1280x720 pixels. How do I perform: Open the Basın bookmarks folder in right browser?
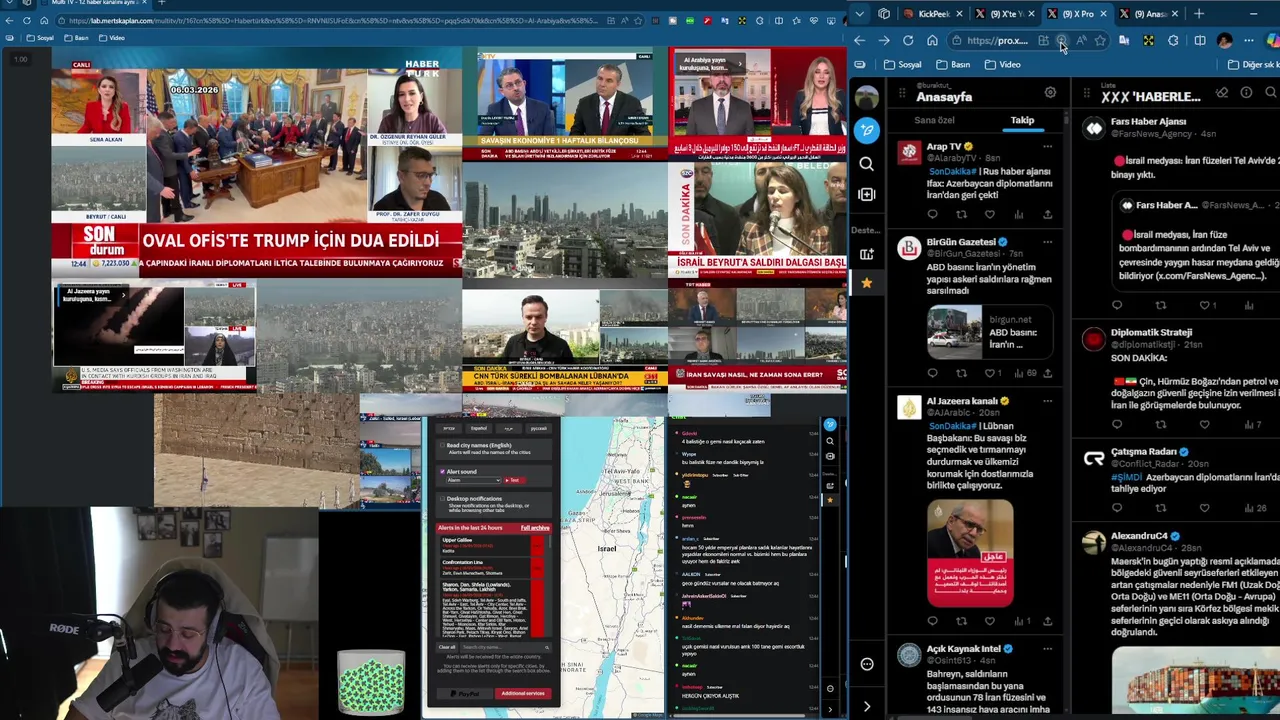pyautogui.click(x=953, y=64)
